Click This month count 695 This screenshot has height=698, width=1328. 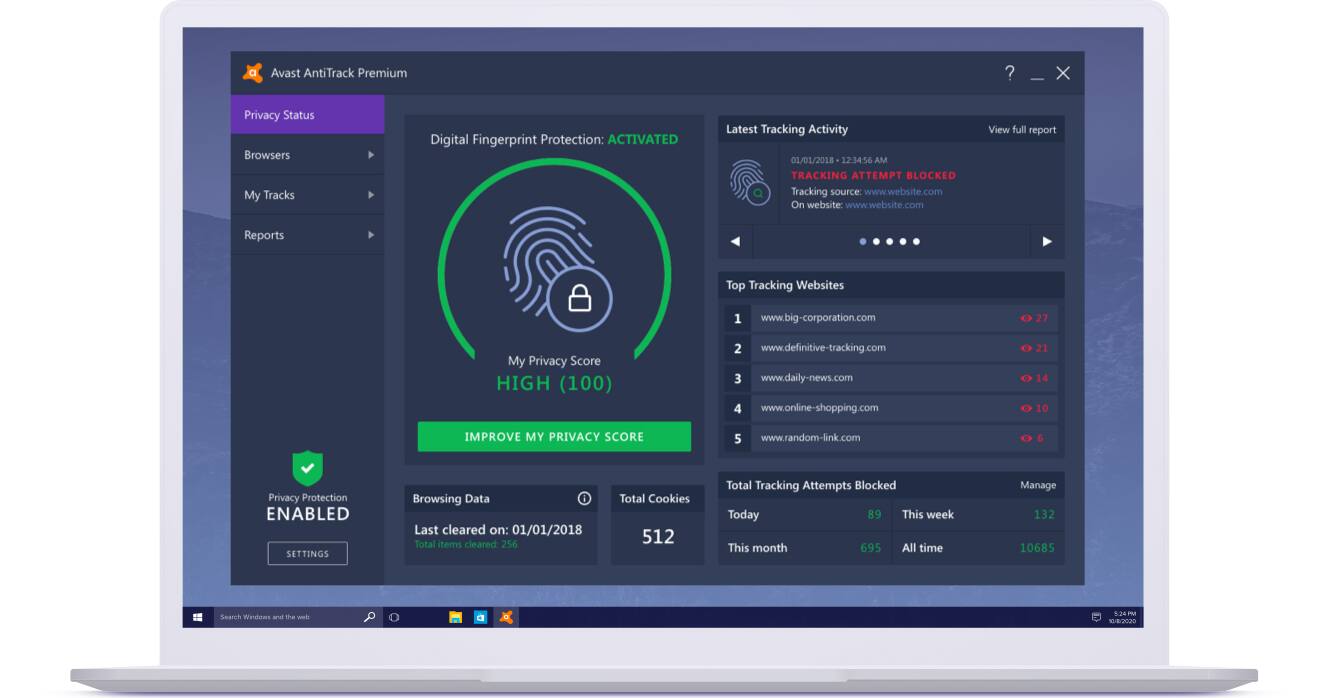[871, 548]
